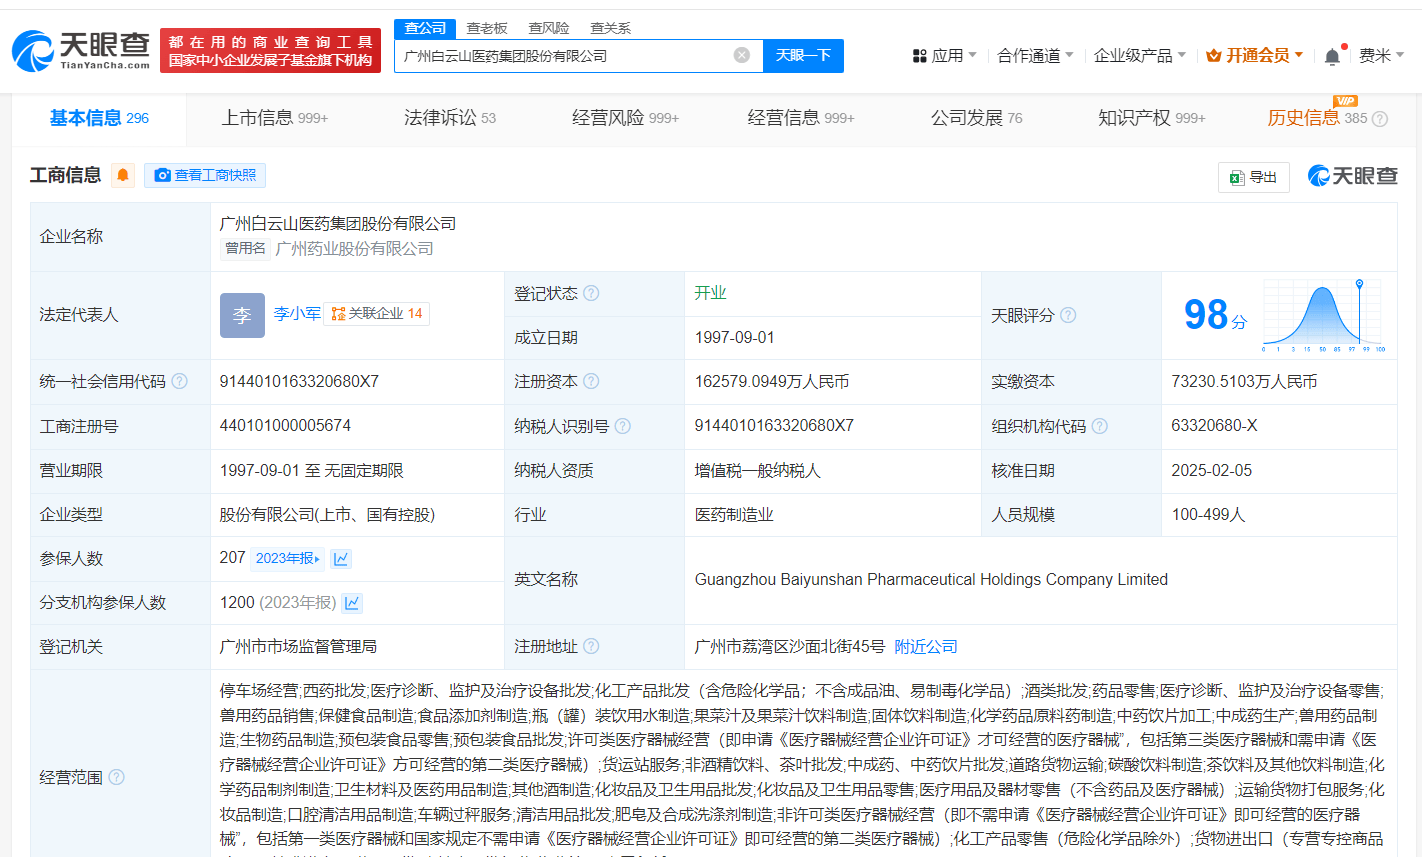
Task: Switch to the 基本信息 296 tab
Action: [x=99, y=118]
